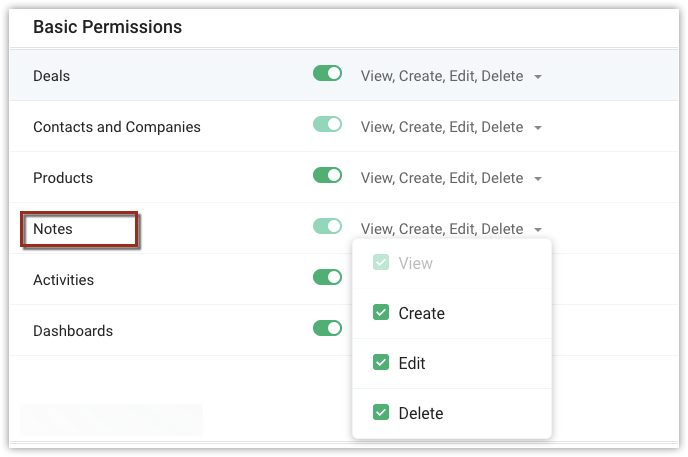The image size is (688, 457).
Task: Open Contacts and Companies permissions dropdown
Action: pos(538,128)
